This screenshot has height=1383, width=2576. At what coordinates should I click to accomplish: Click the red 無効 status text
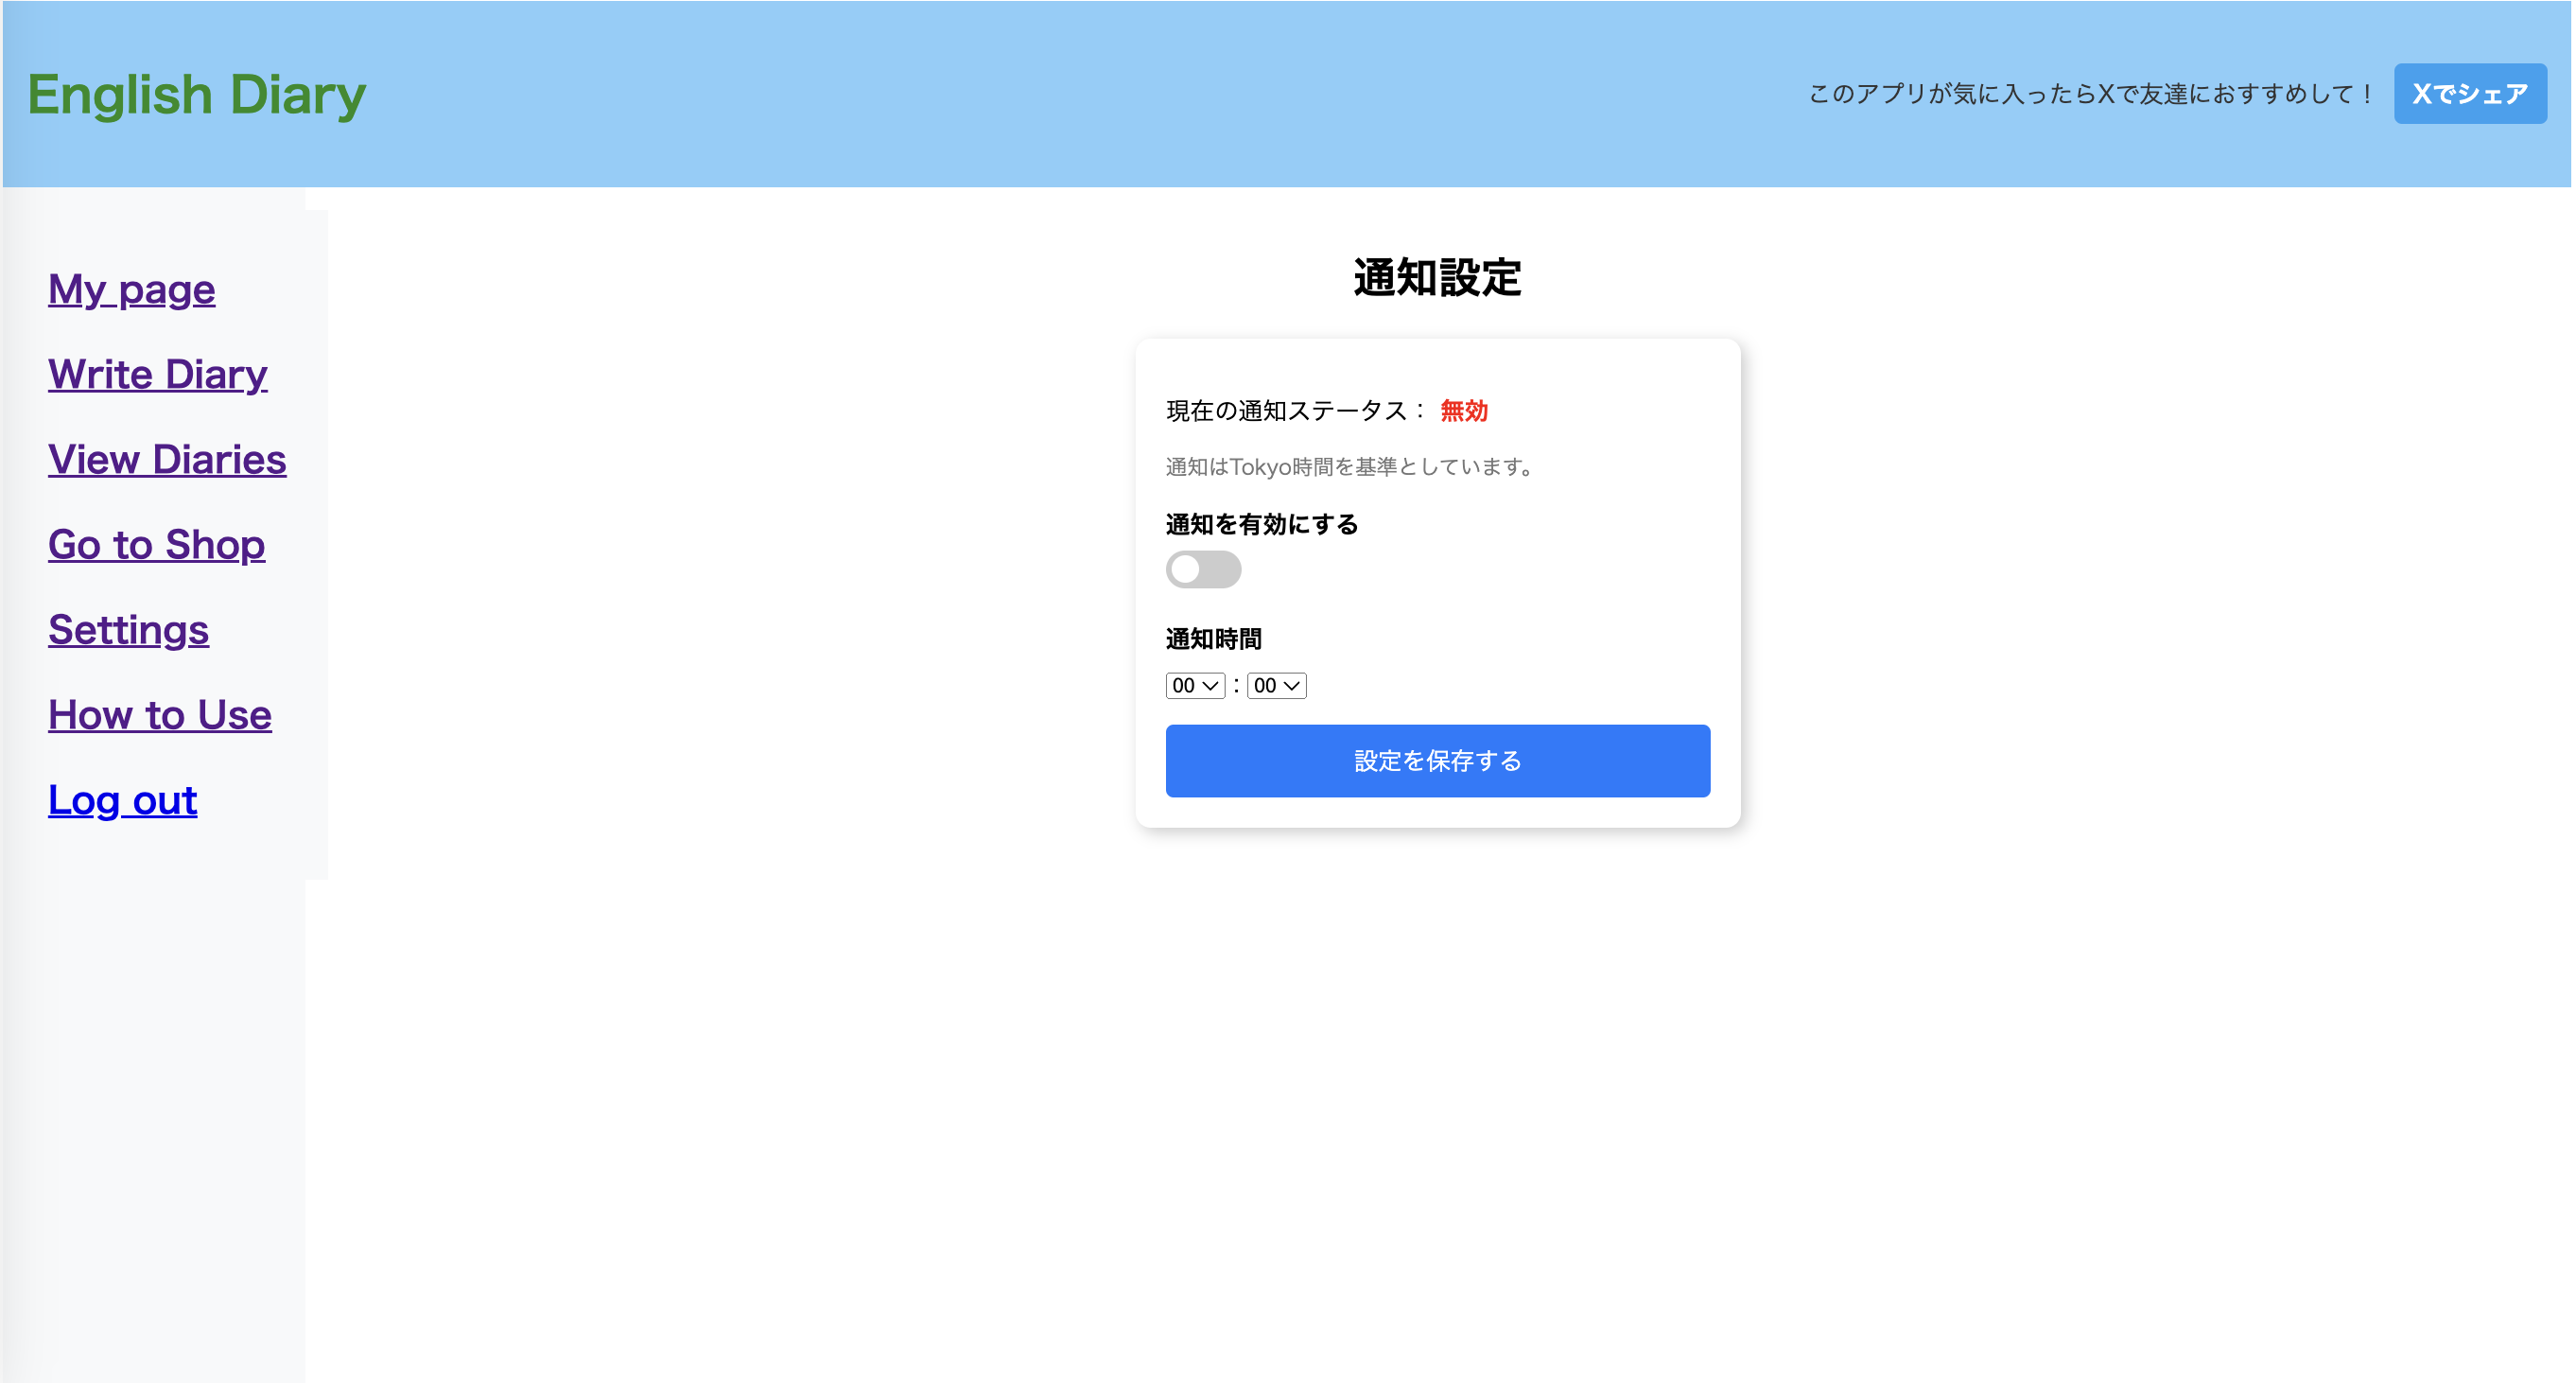(1463, 411)
